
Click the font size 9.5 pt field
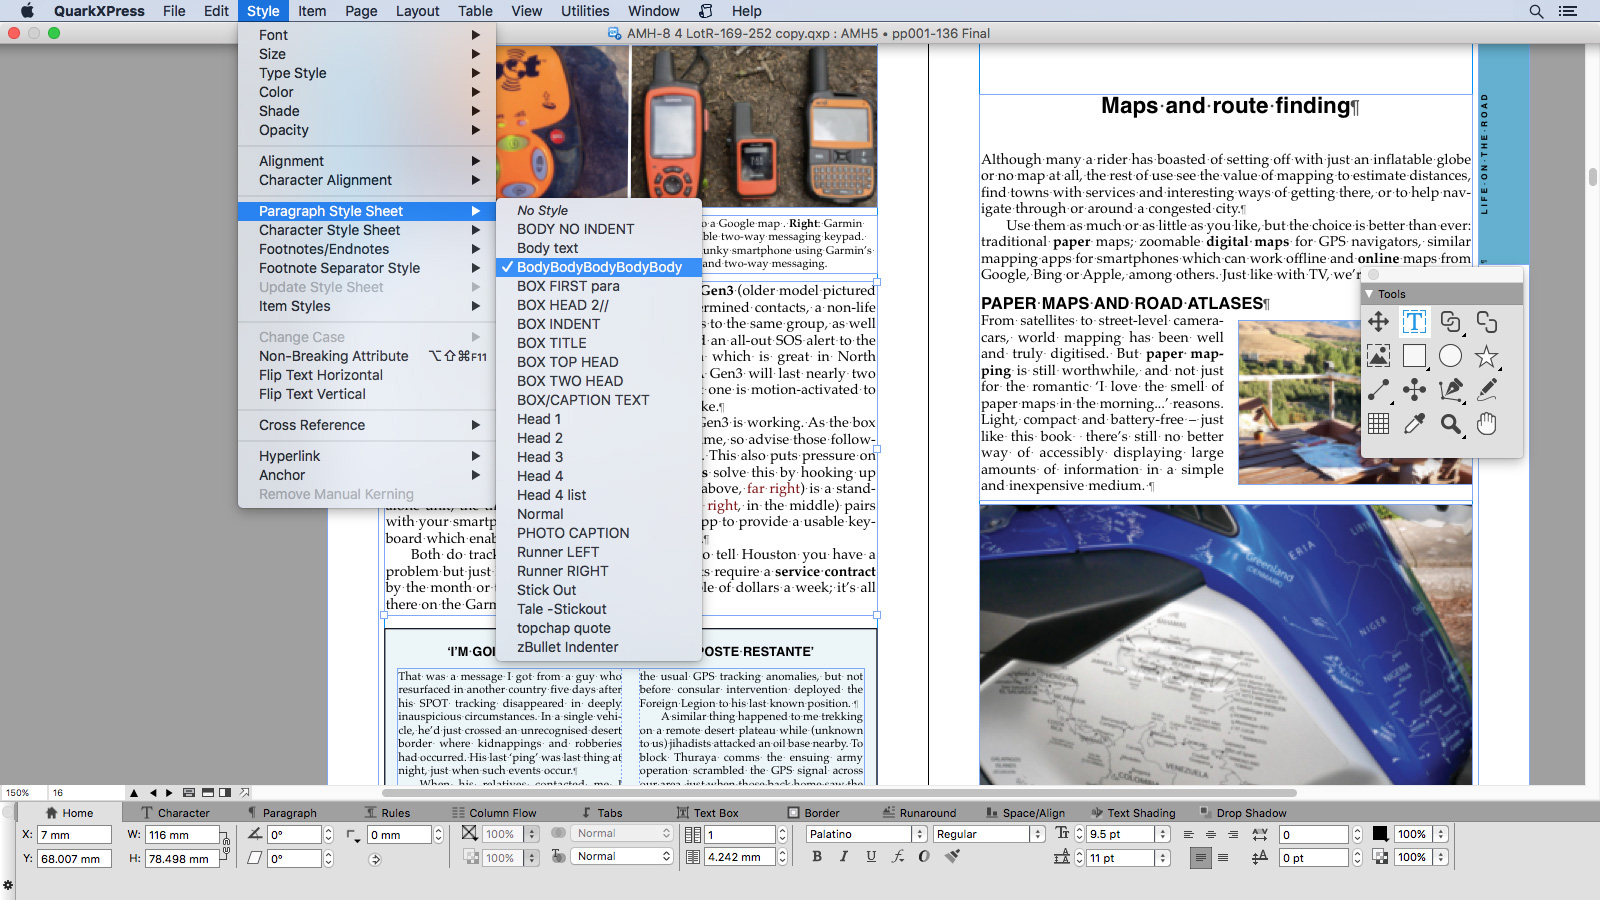(x=1120, y=834)
